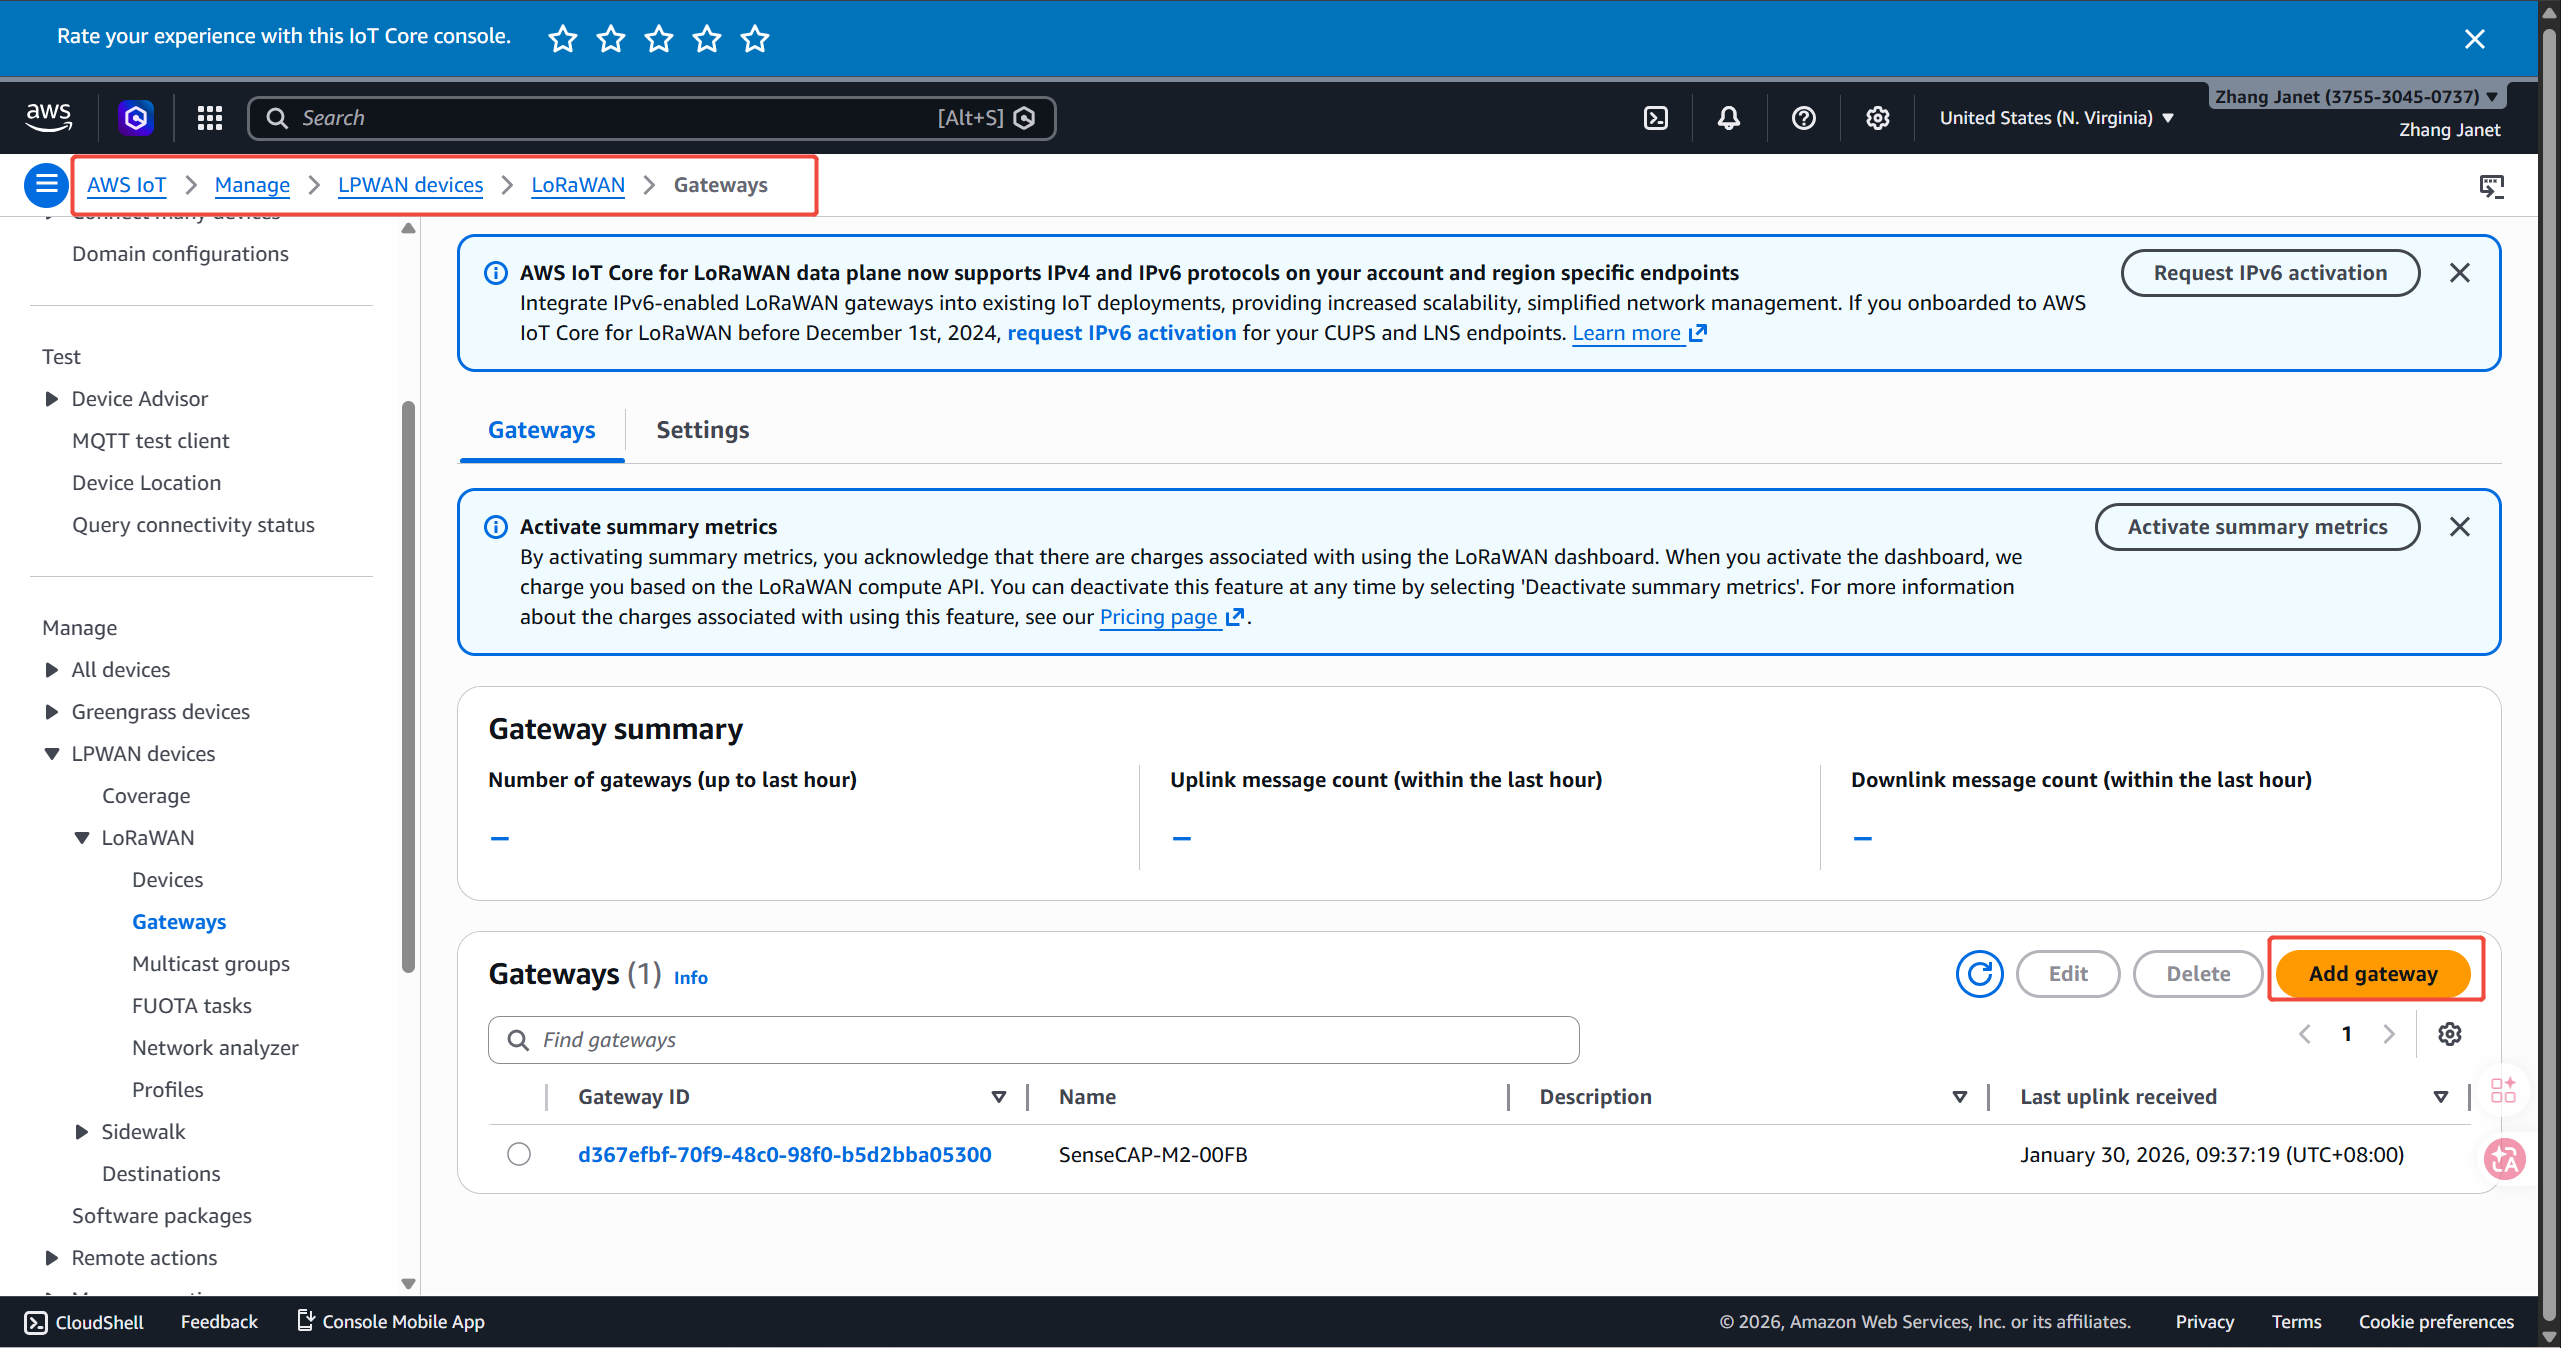Open the Gateways table preferences gear
2561x1348 pixels.
[x=2449, y=1034]
